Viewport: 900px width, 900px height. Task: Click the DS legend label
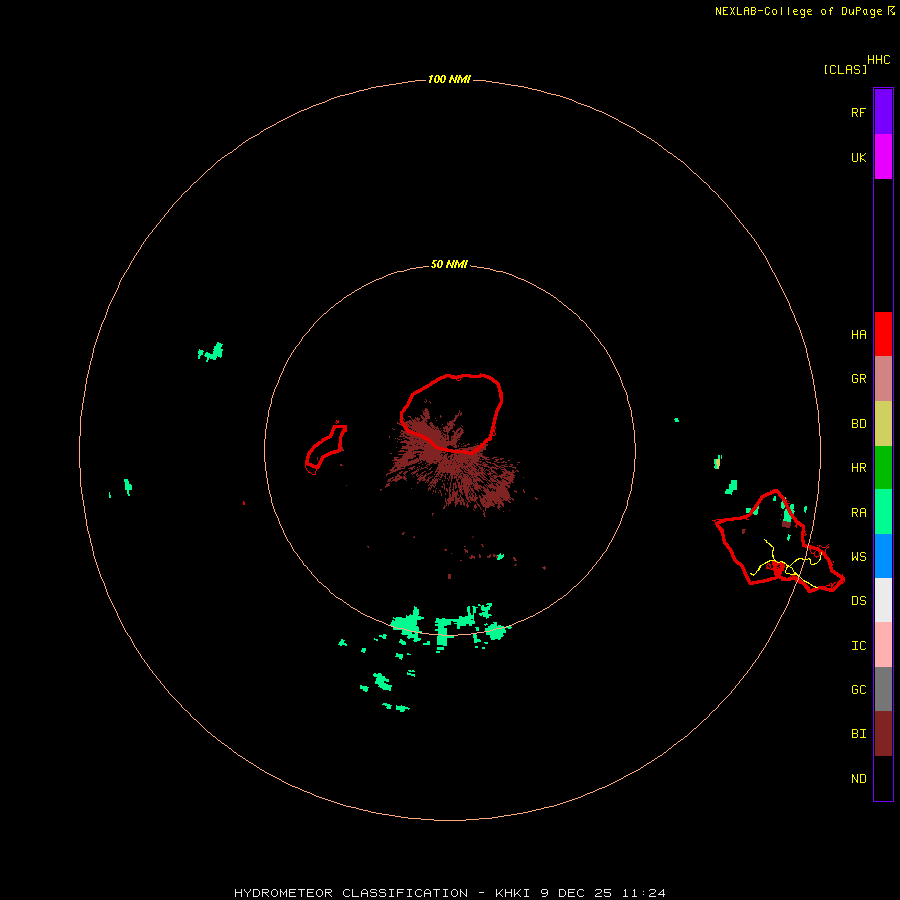click(858, 601)
